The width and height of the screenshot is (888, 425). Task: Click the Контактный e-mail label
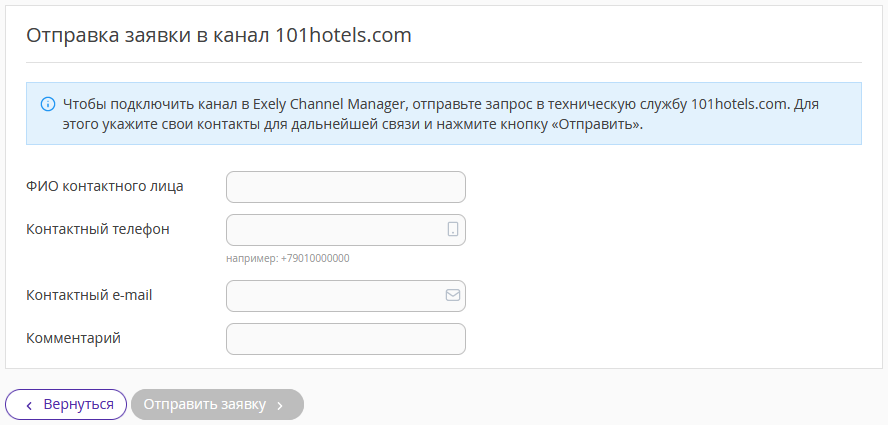(x=89, y=295)
